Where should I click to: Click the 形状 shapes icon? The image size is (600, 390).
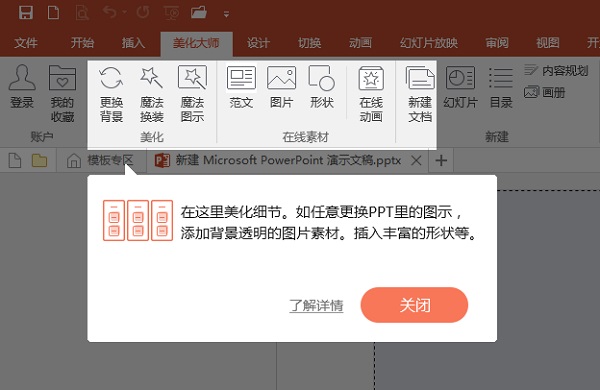click(321, 87)
